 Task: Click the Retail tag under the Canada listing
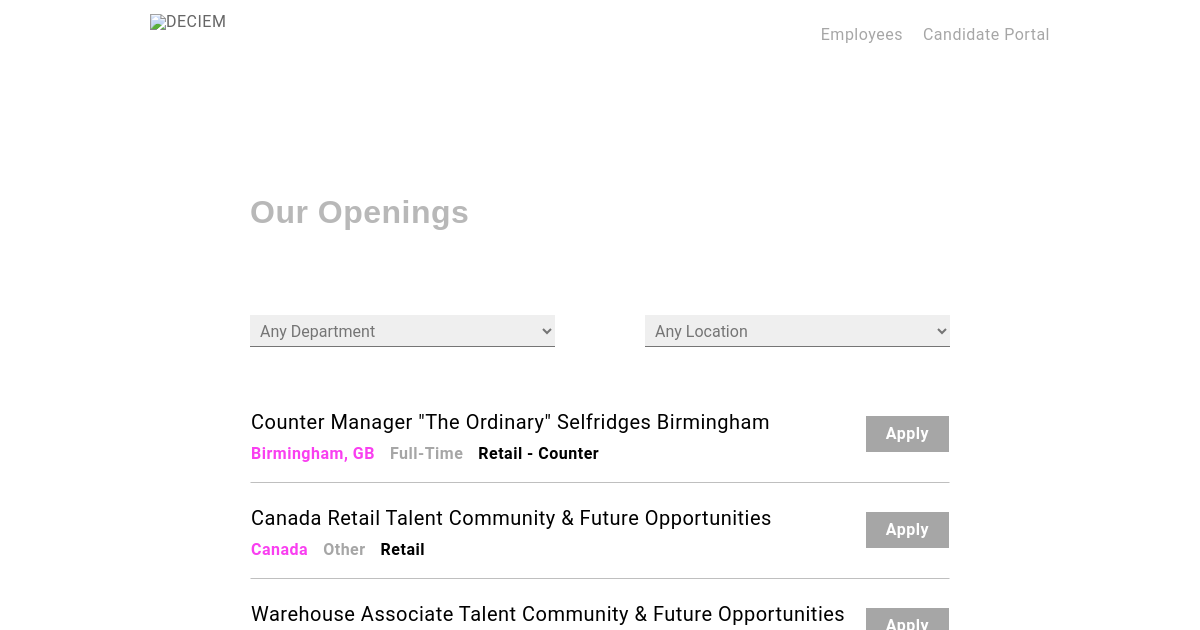click(x=402, y=550)
